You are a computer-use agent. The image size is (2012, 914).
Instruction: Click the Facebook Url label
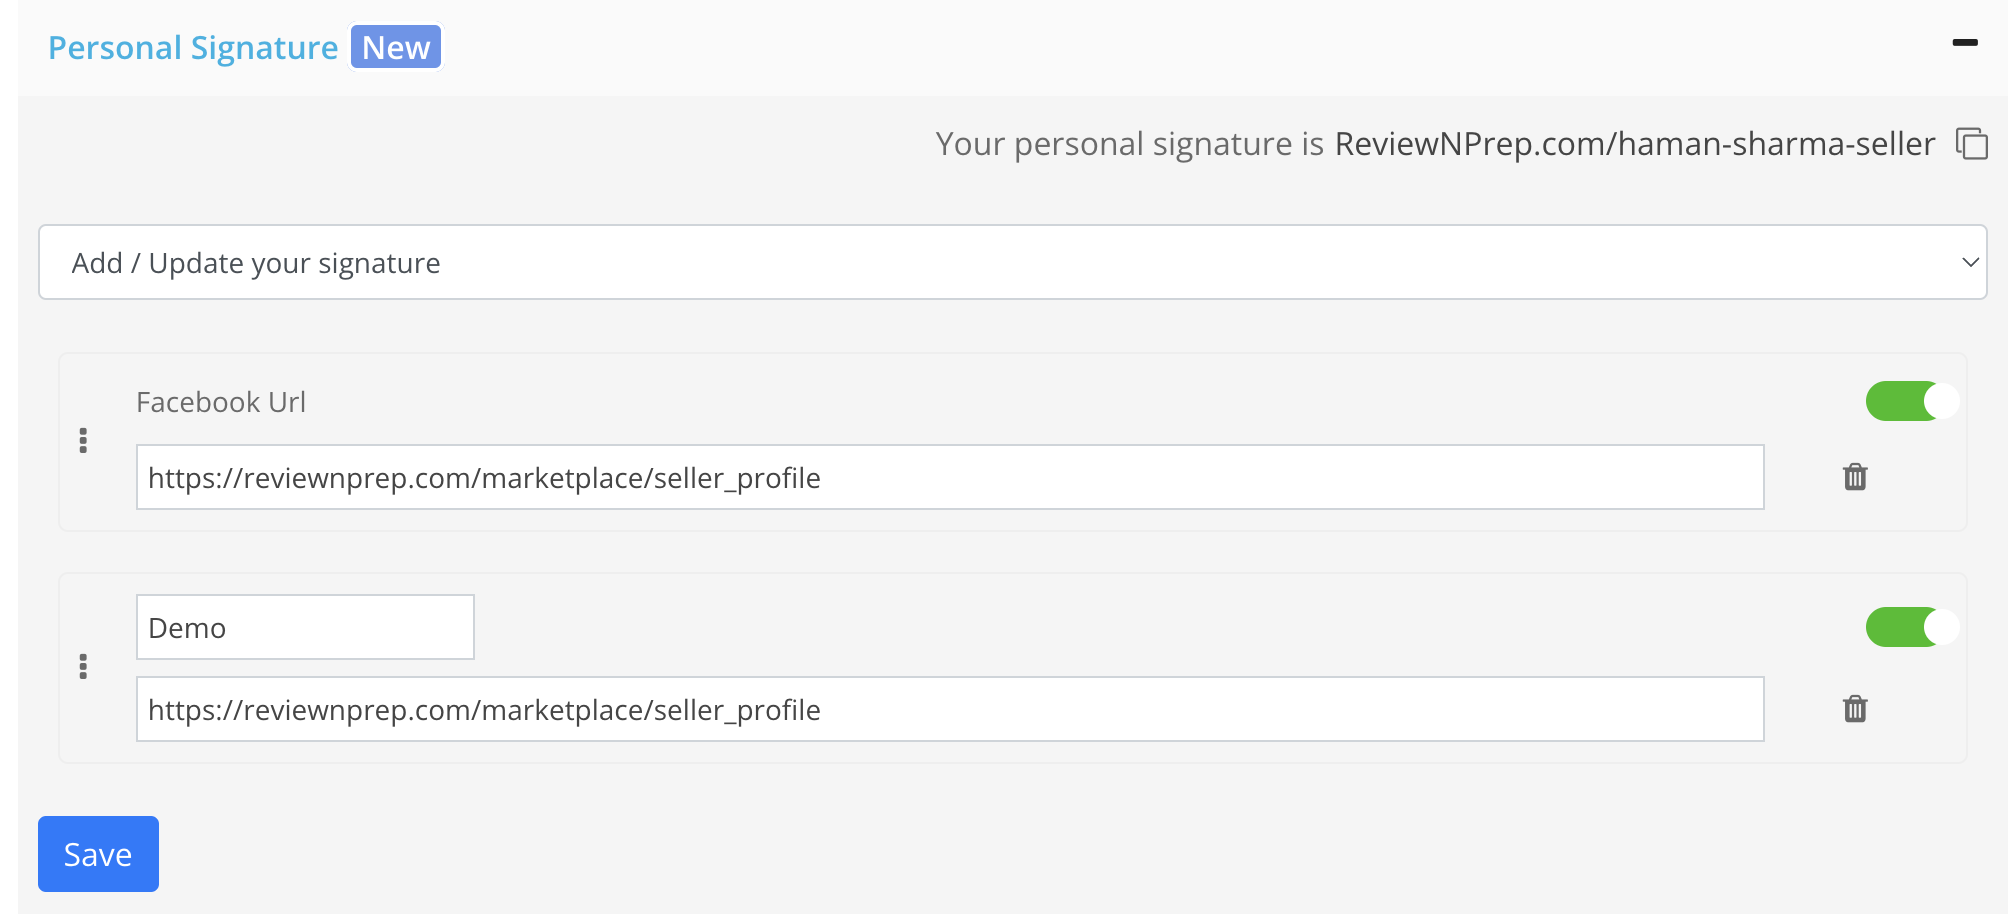click(221, 402)
